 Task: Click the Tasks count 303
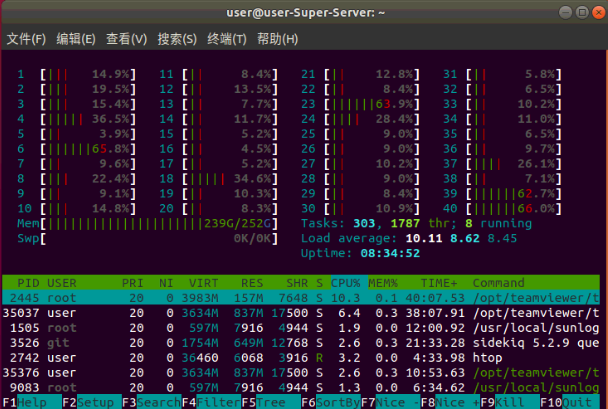point(364,224)
